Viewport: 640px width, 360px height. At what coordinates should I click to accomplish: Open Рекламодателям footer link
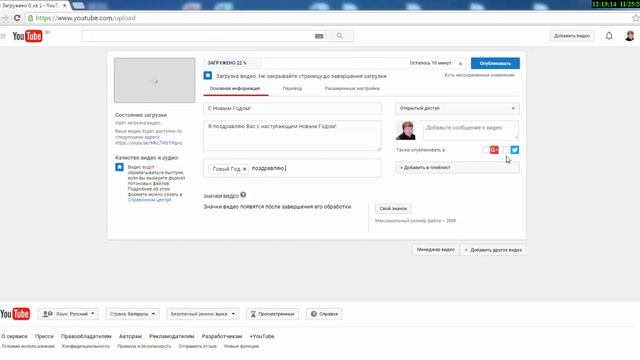[171, 336]
